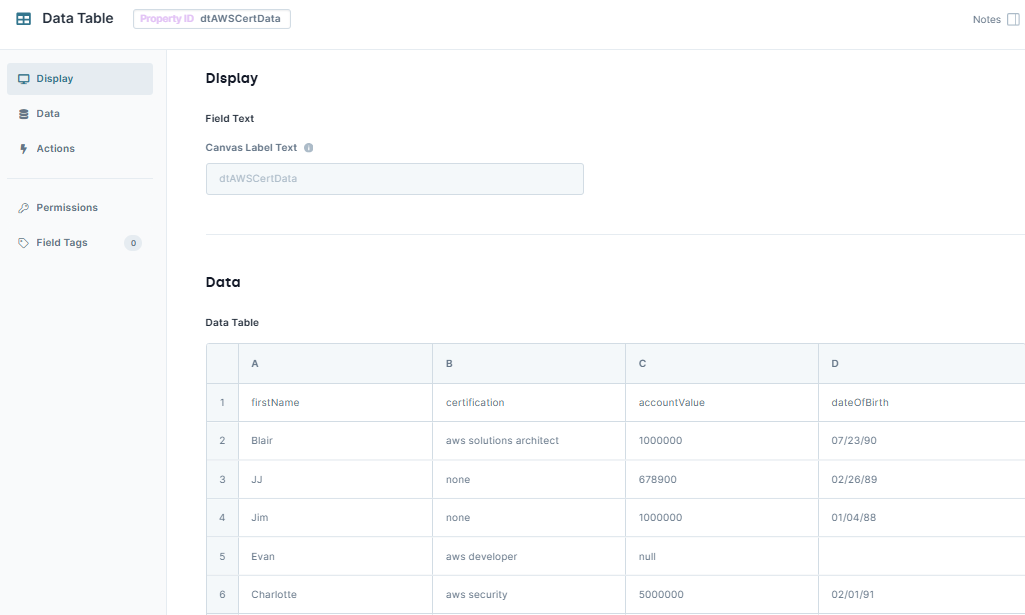This screenshot has width=1025, height=615.
Task: Select the monitor icon beside Display
Action: pos(22,78)
